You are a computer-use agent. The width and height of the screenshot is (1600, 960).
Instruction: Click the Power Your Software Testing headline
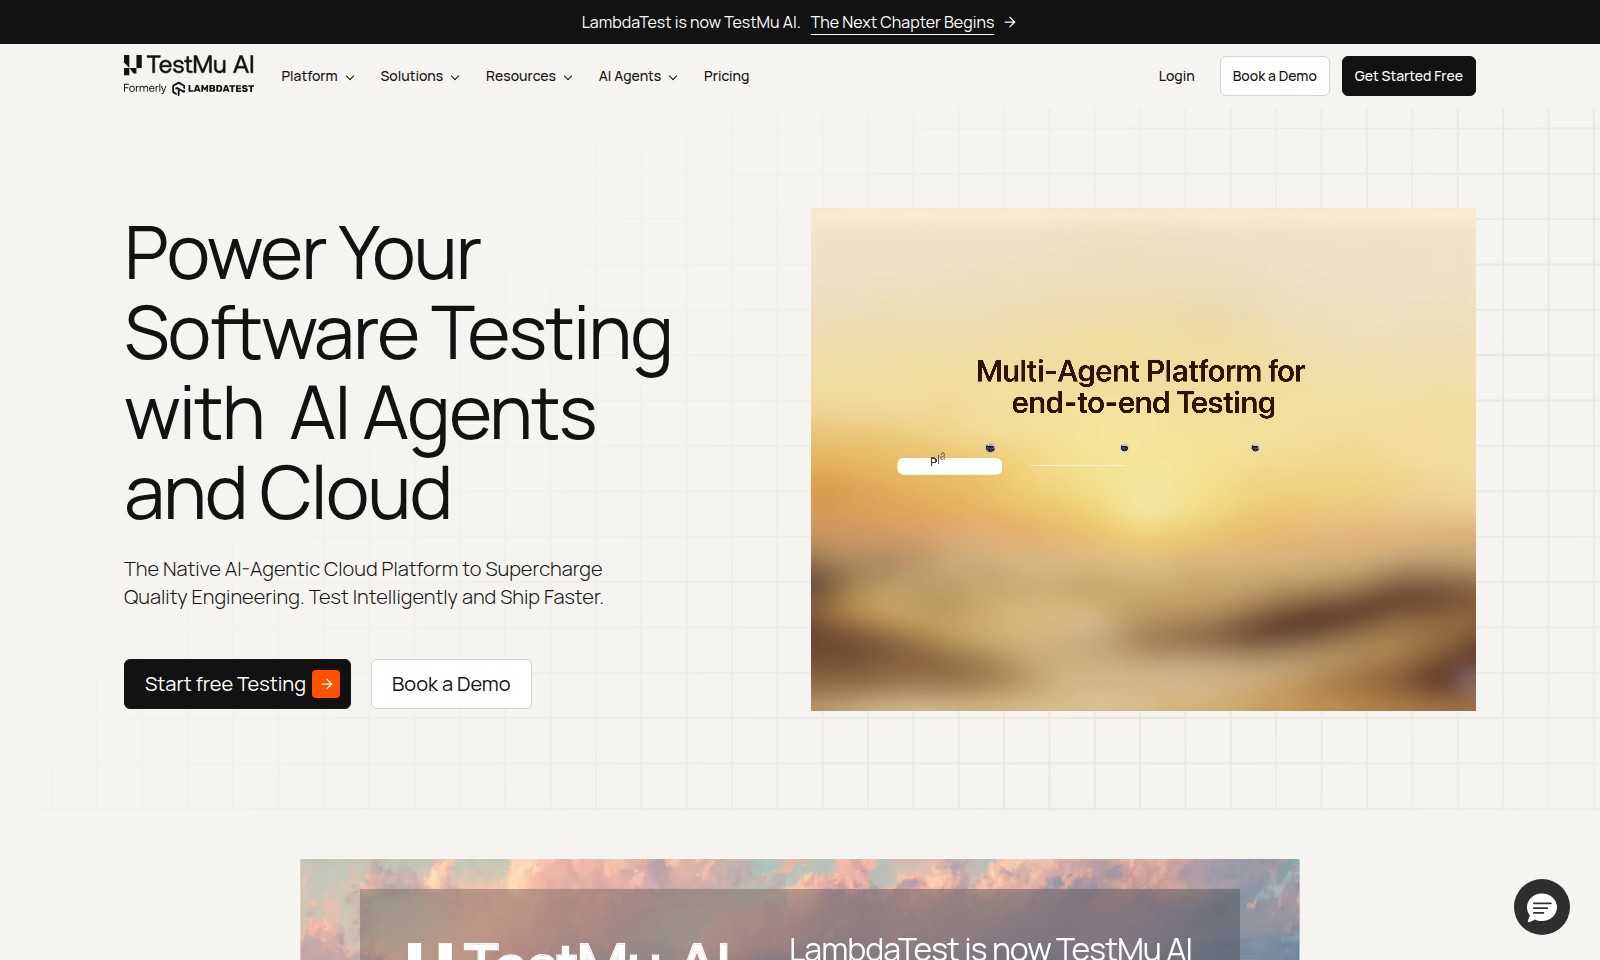[398, 372]
